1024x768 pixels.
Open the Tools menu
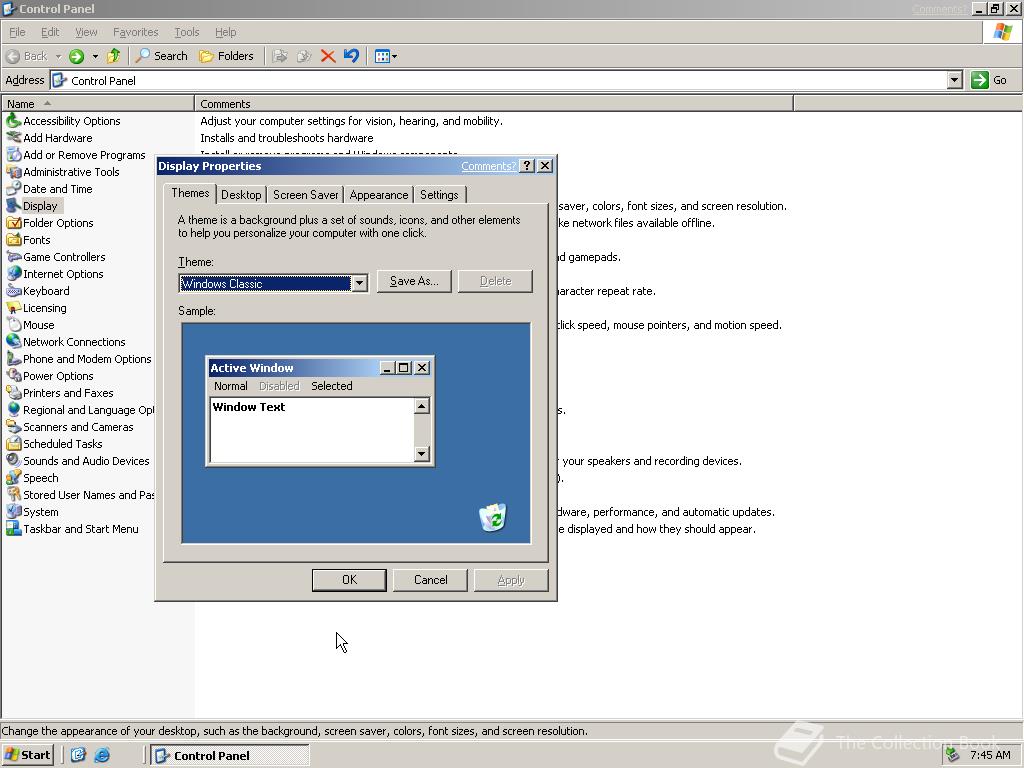point(186,32)
